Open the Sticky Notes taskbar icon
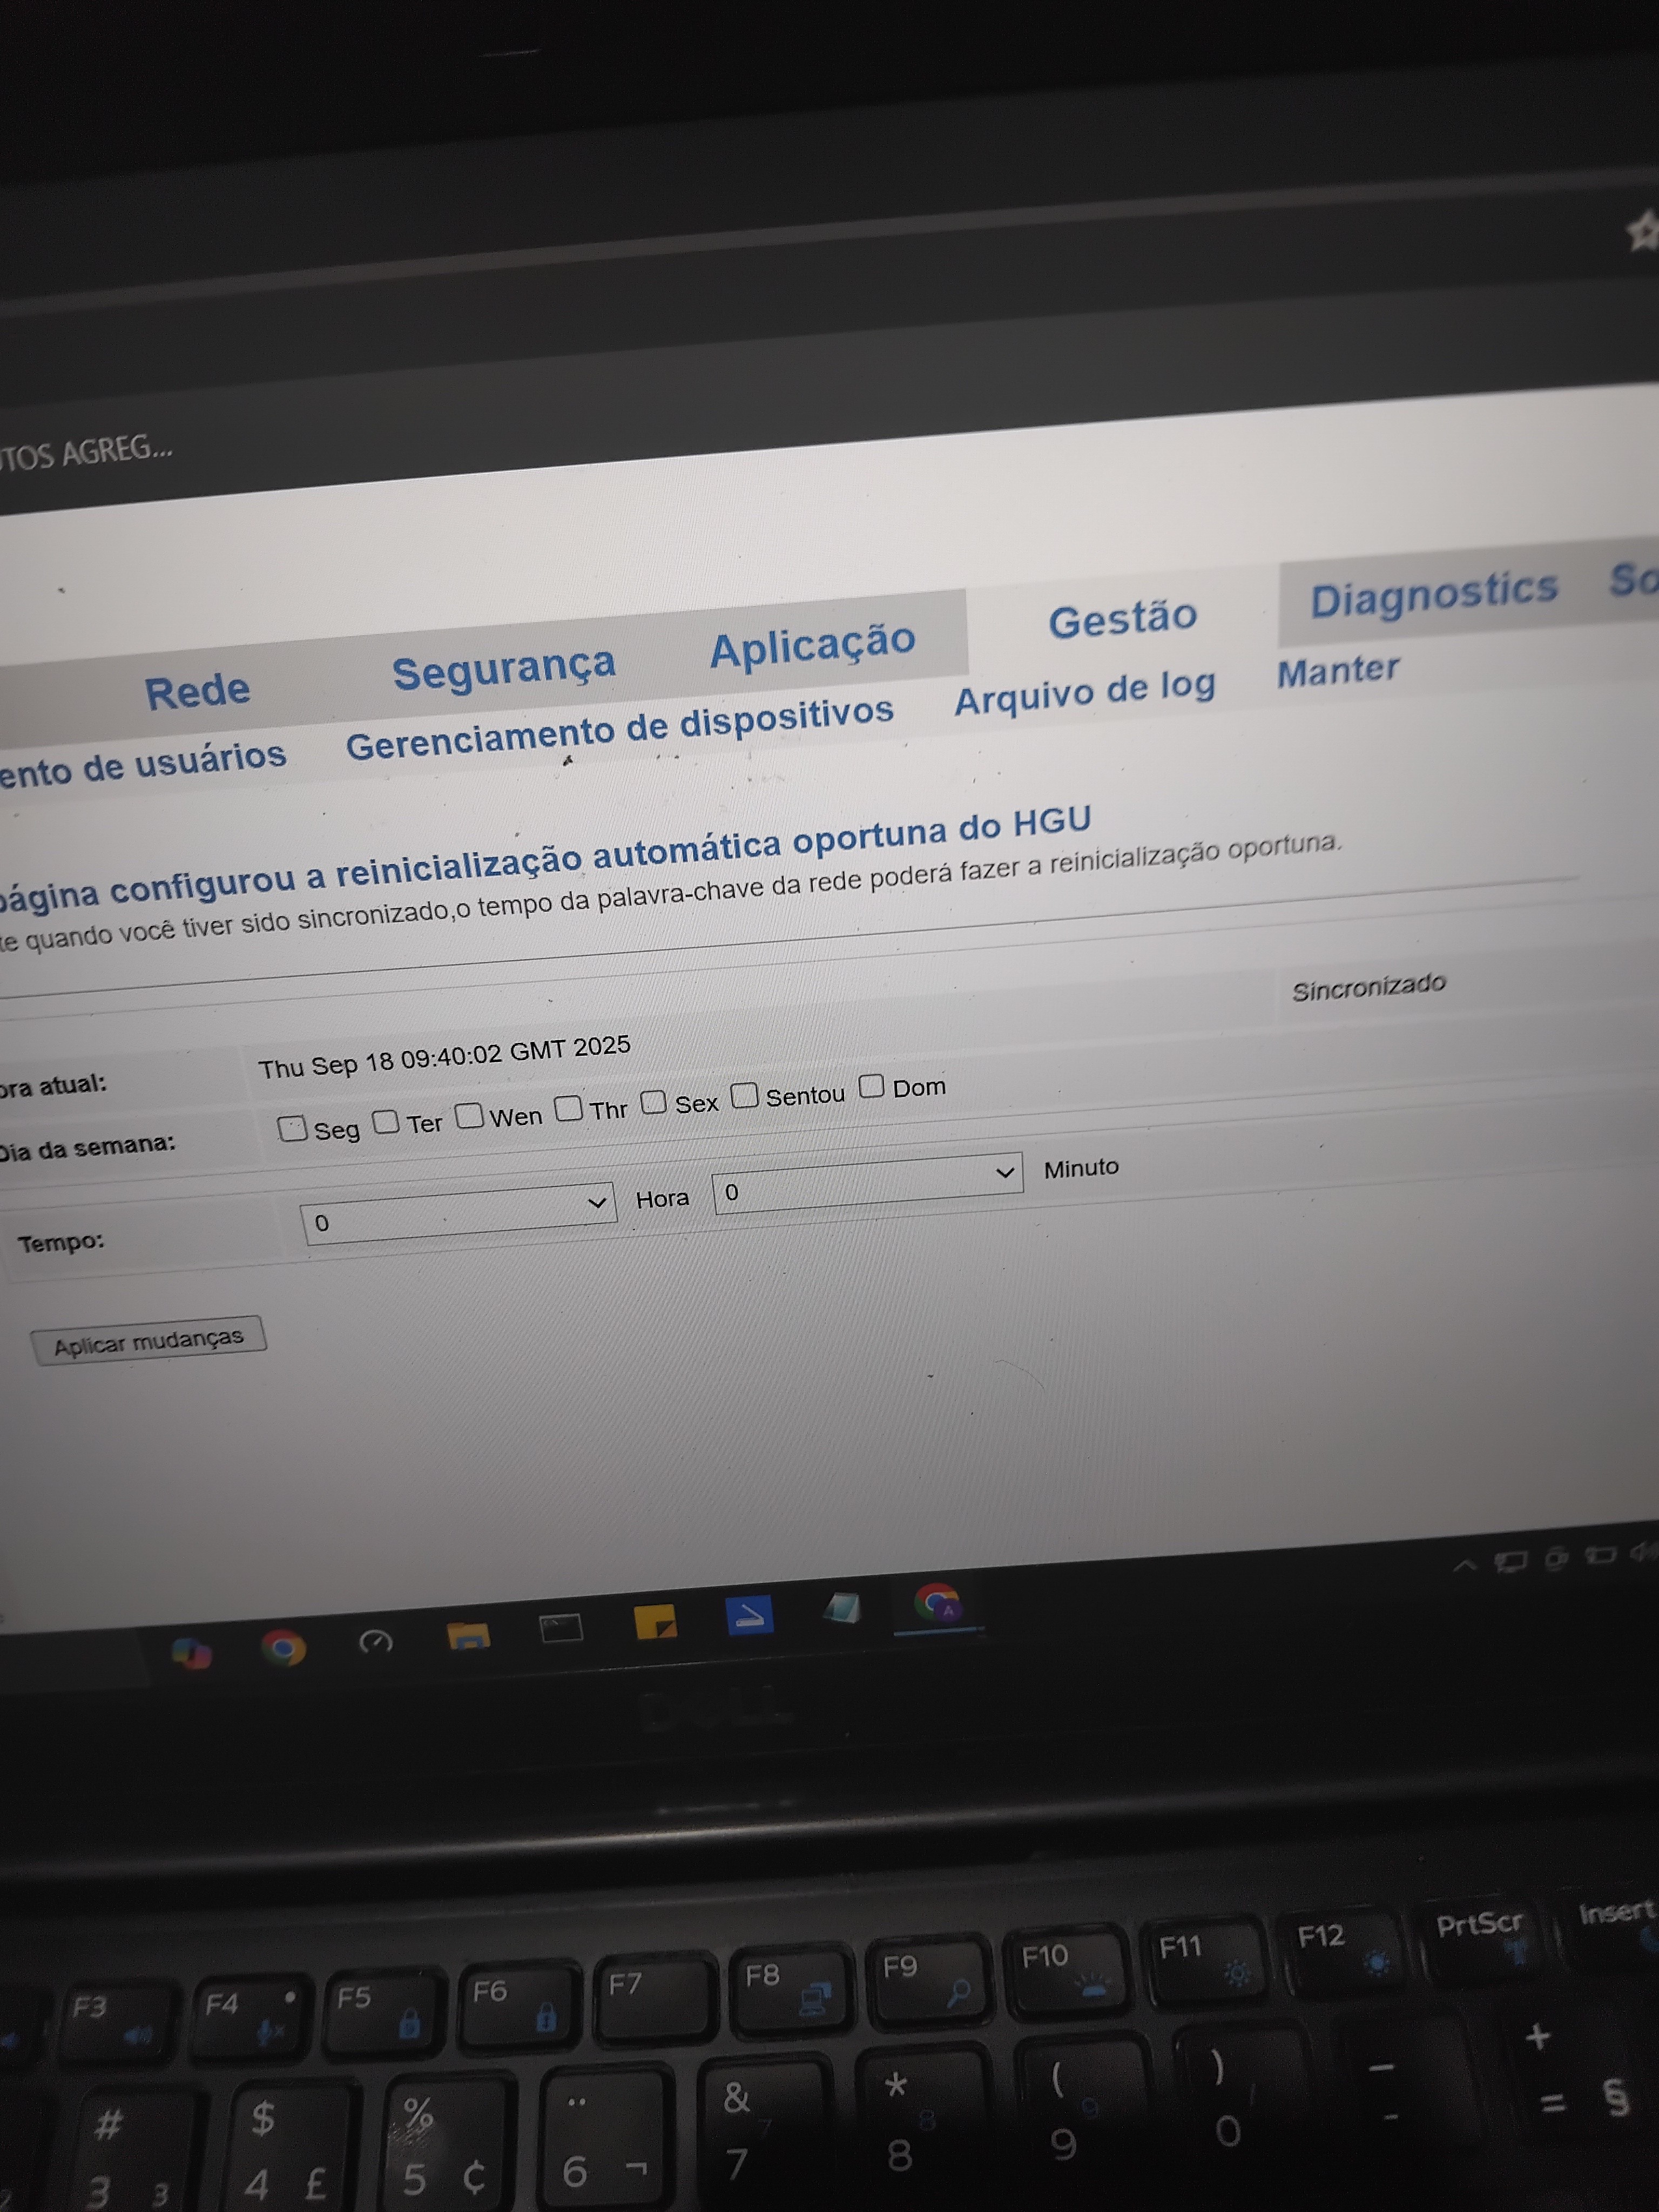This screenshot has height=2212, width=1659. pyautogui.click(x=655, y=1622)
